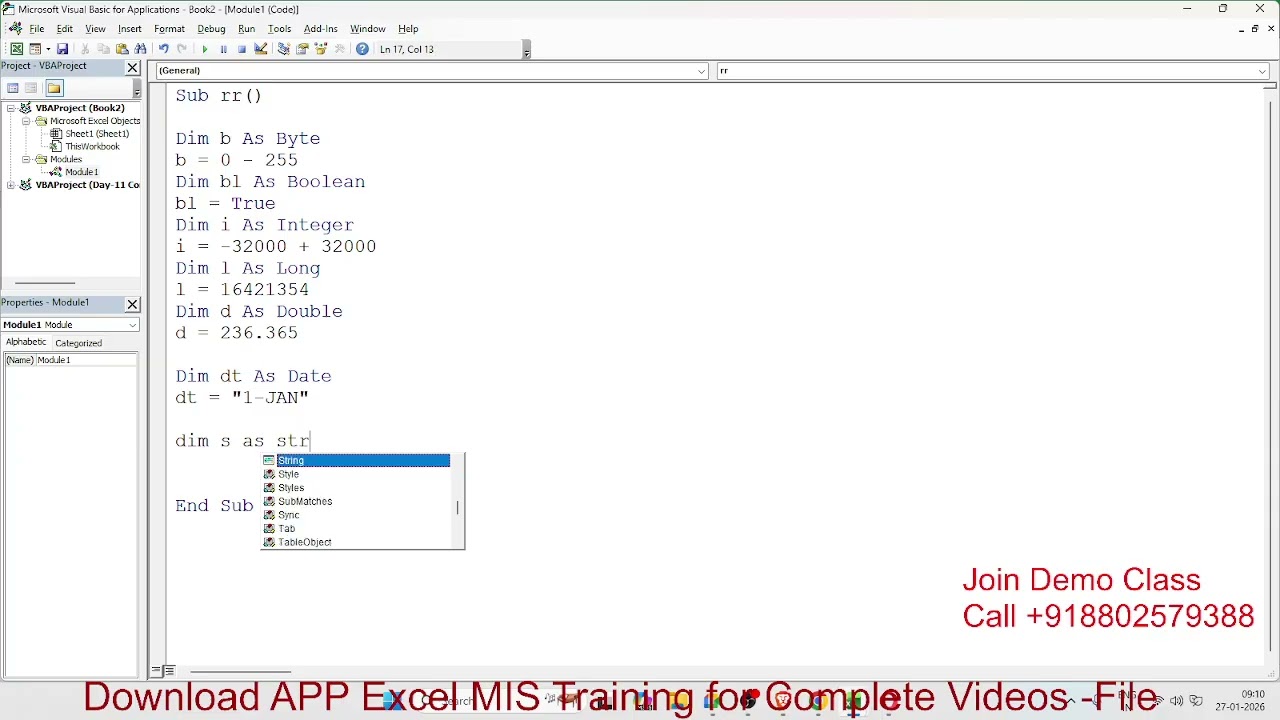Choose Styles from the autocomplete list
This screenshot has width=1280, height=720.
click(356, 488)
